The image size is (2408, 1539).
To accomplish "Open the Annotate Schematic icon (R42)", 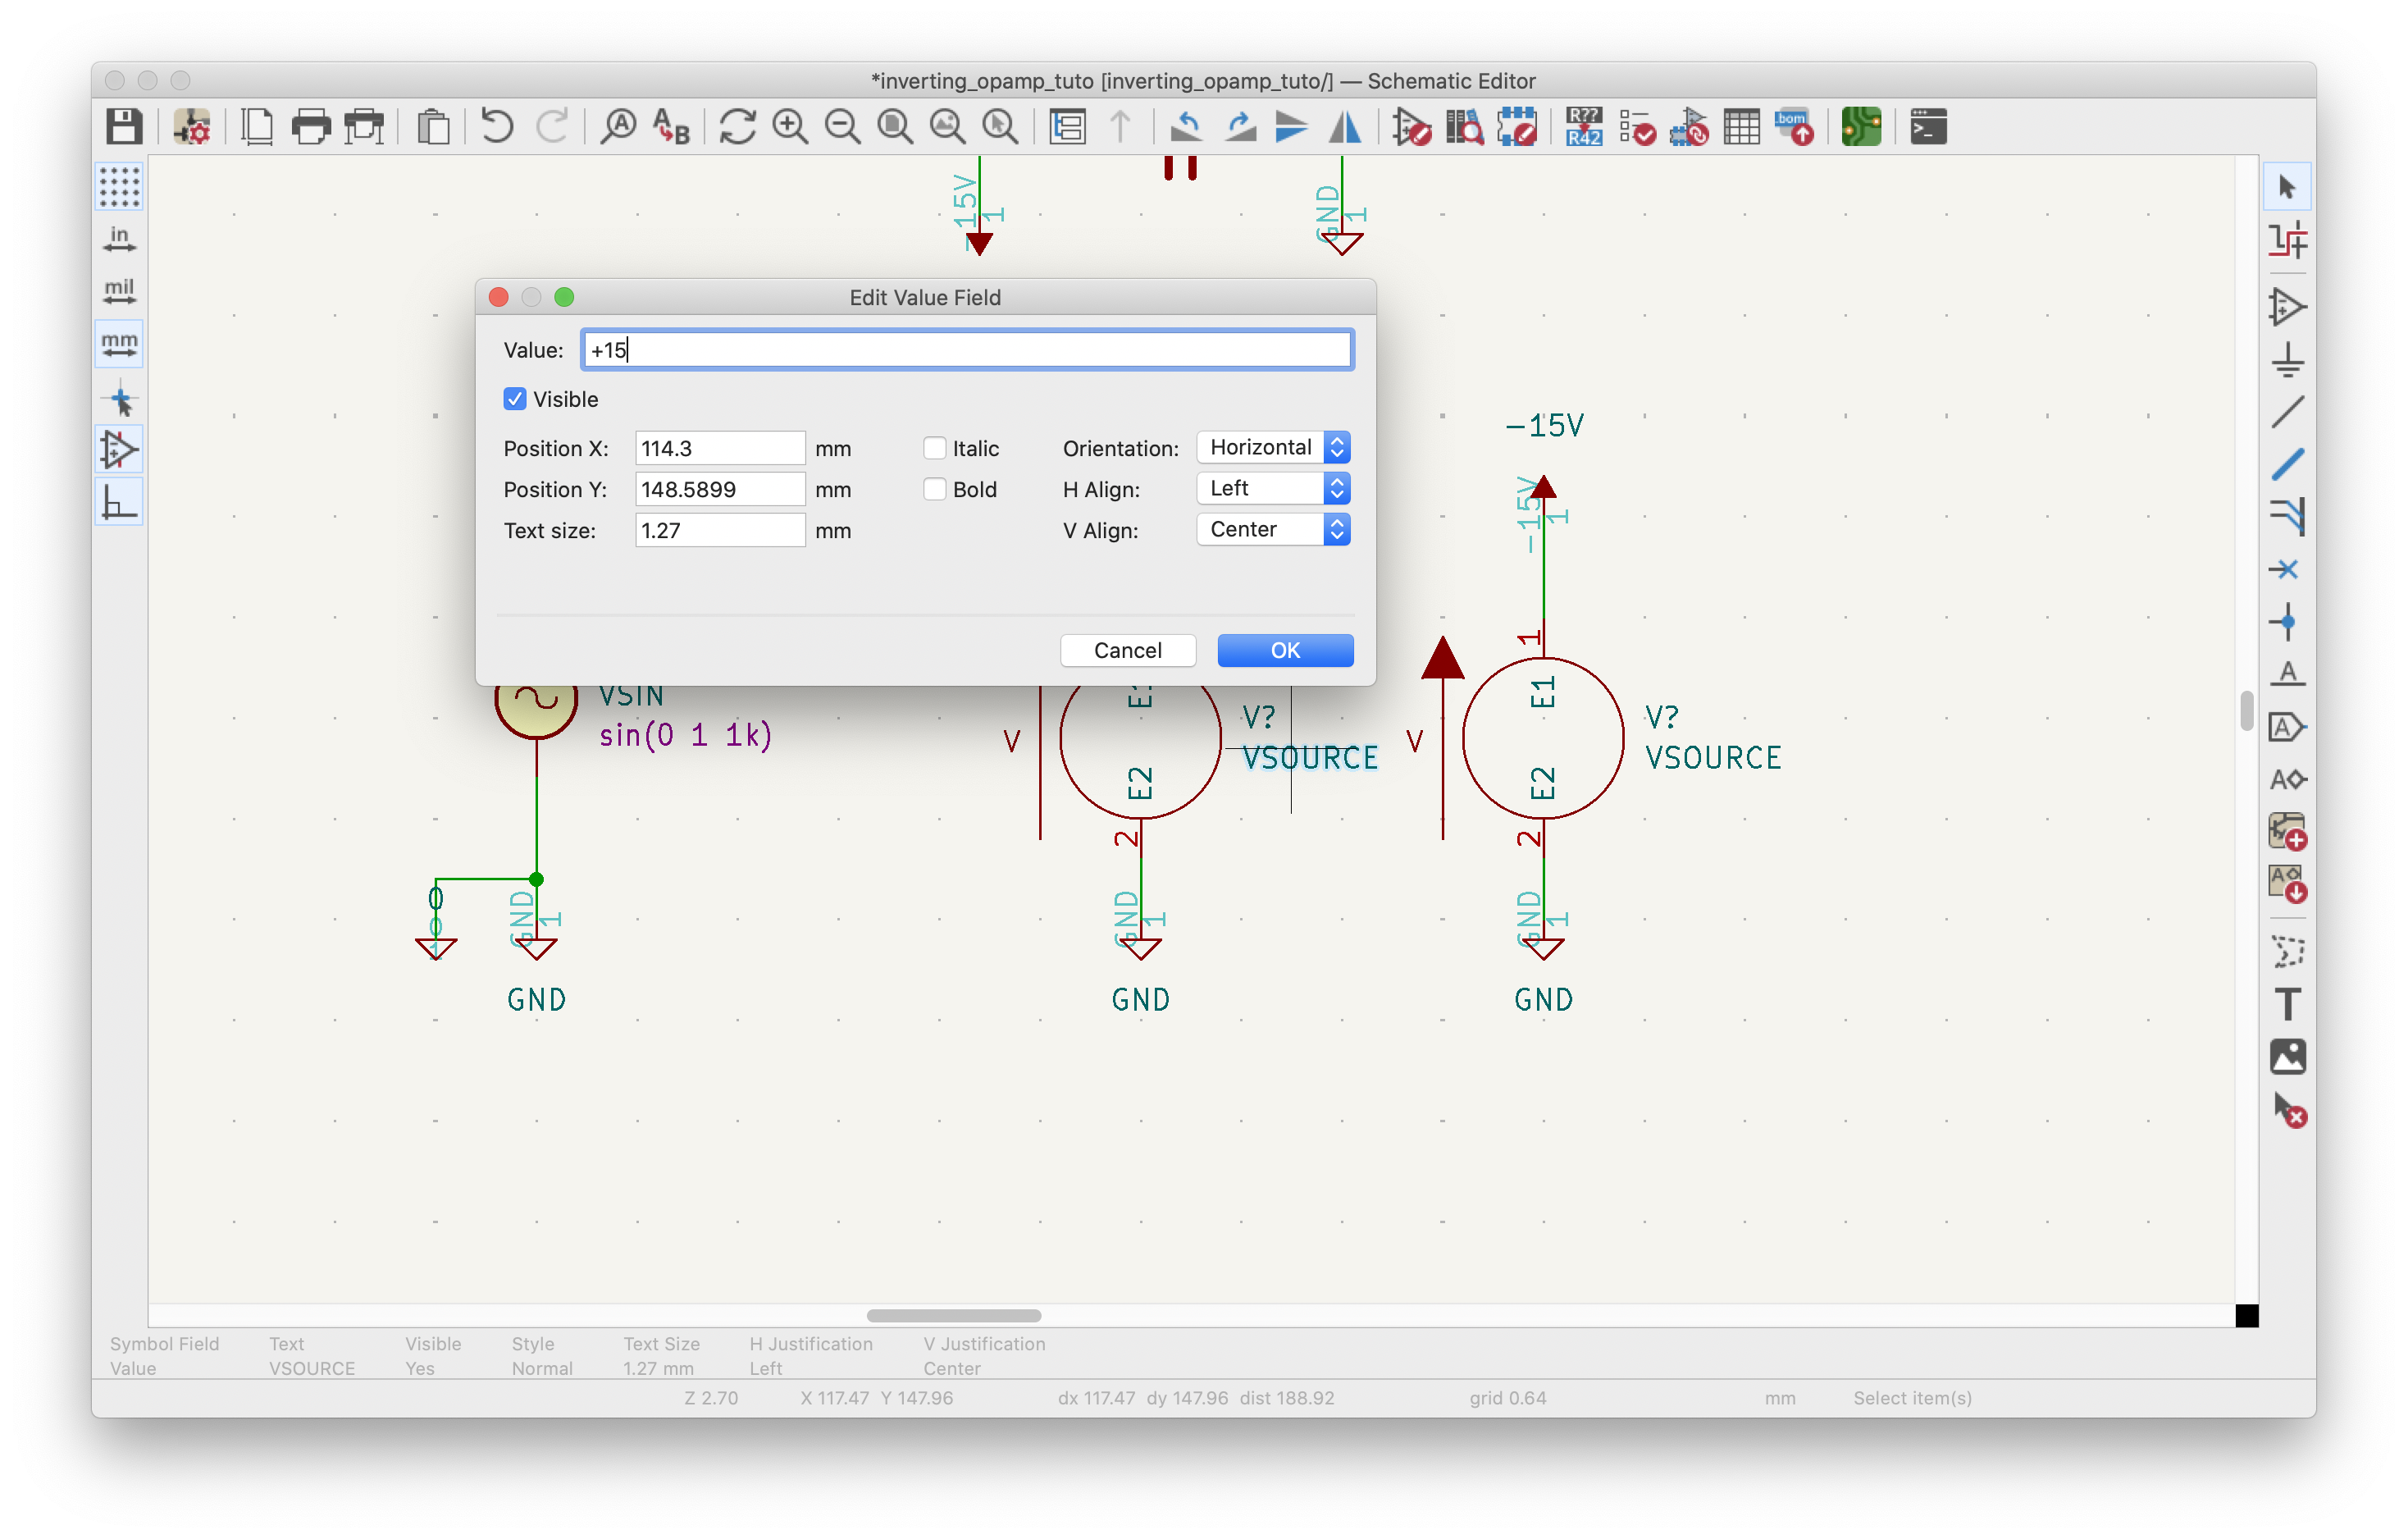I will click(x=1584, y=127).
